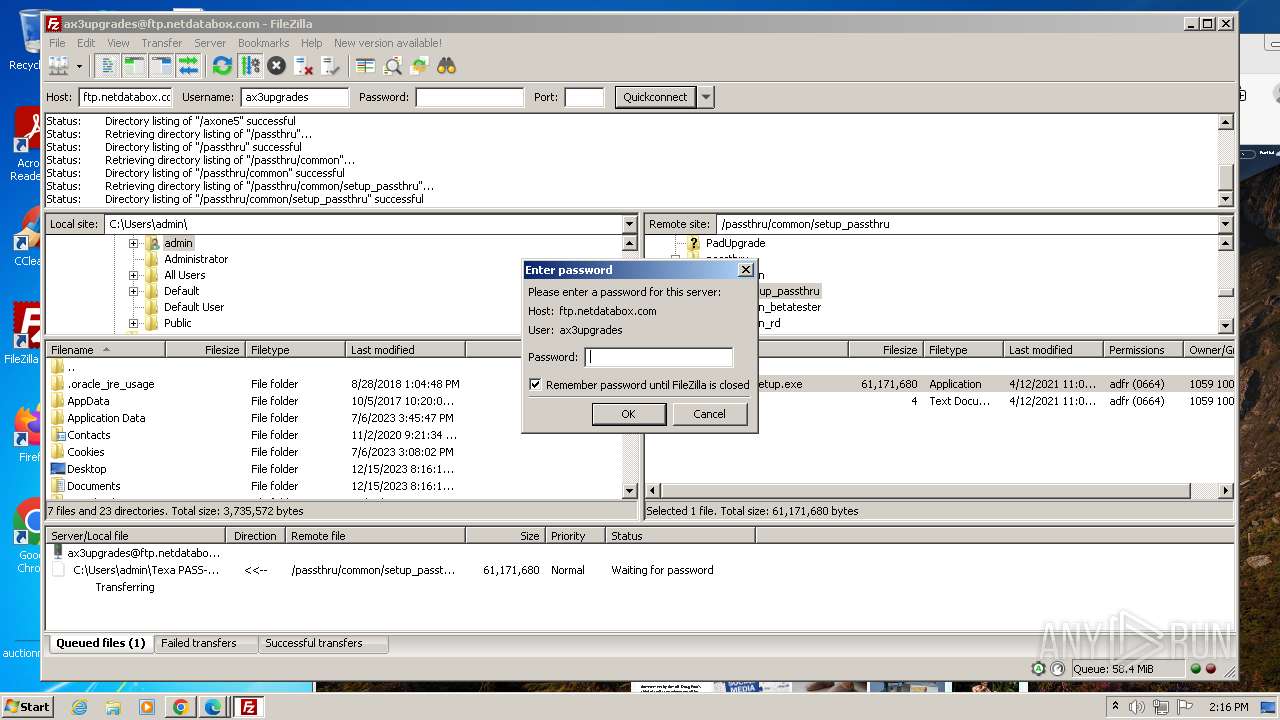Screen dimensions: 1280x720
Task: Open the Edit menu
Action: coord(86,43)
